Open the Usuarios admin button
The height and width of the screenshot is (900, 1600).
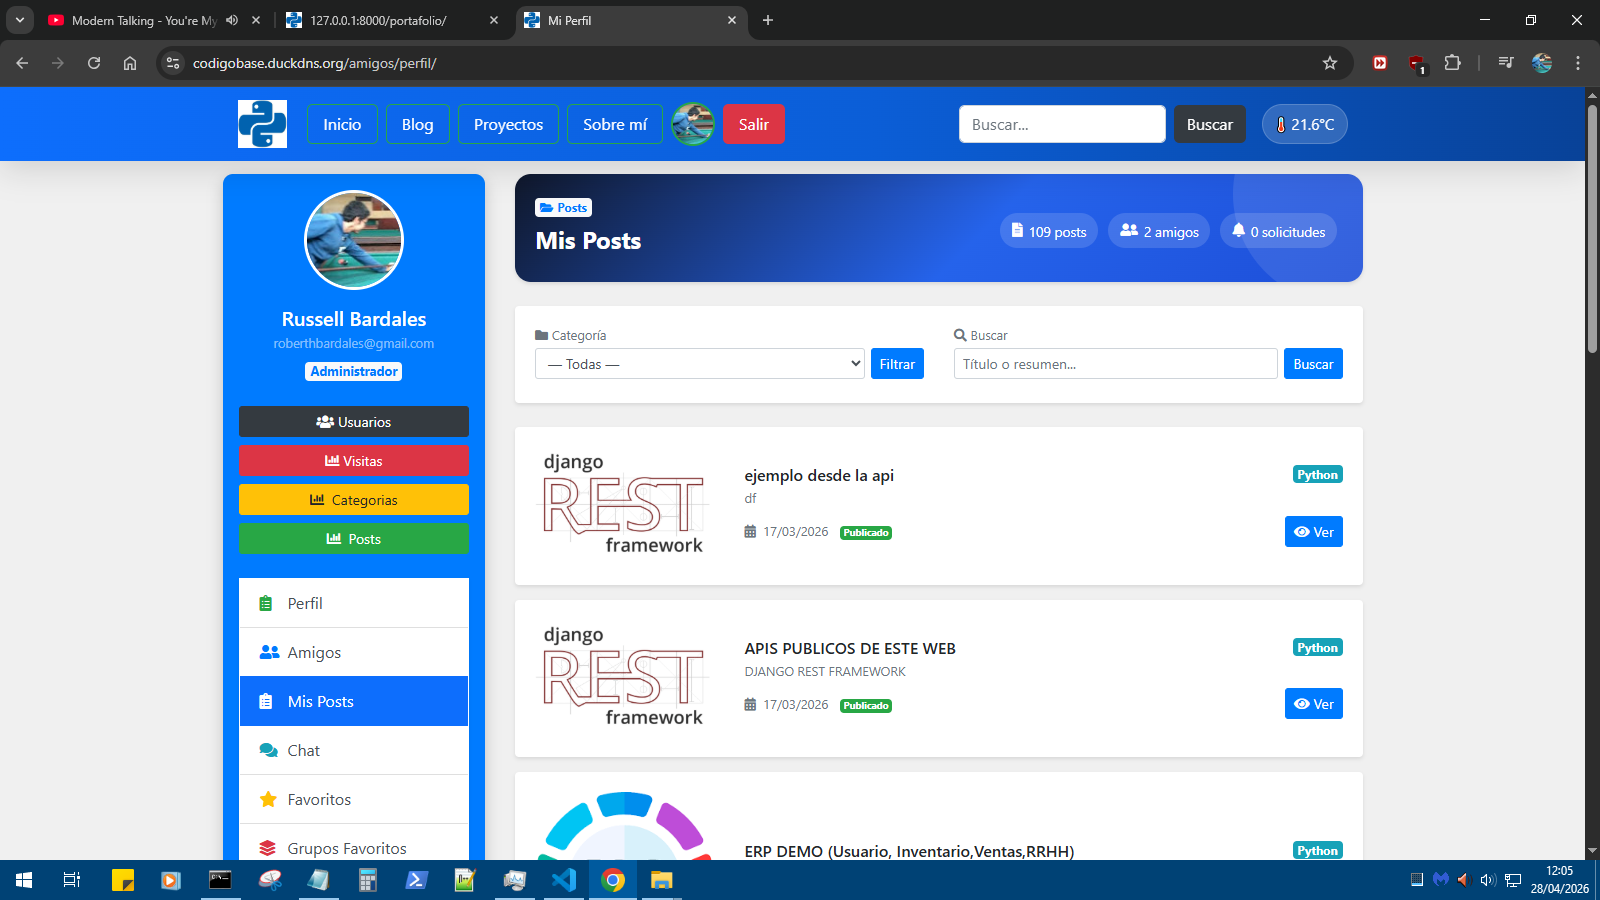point(354,422)
